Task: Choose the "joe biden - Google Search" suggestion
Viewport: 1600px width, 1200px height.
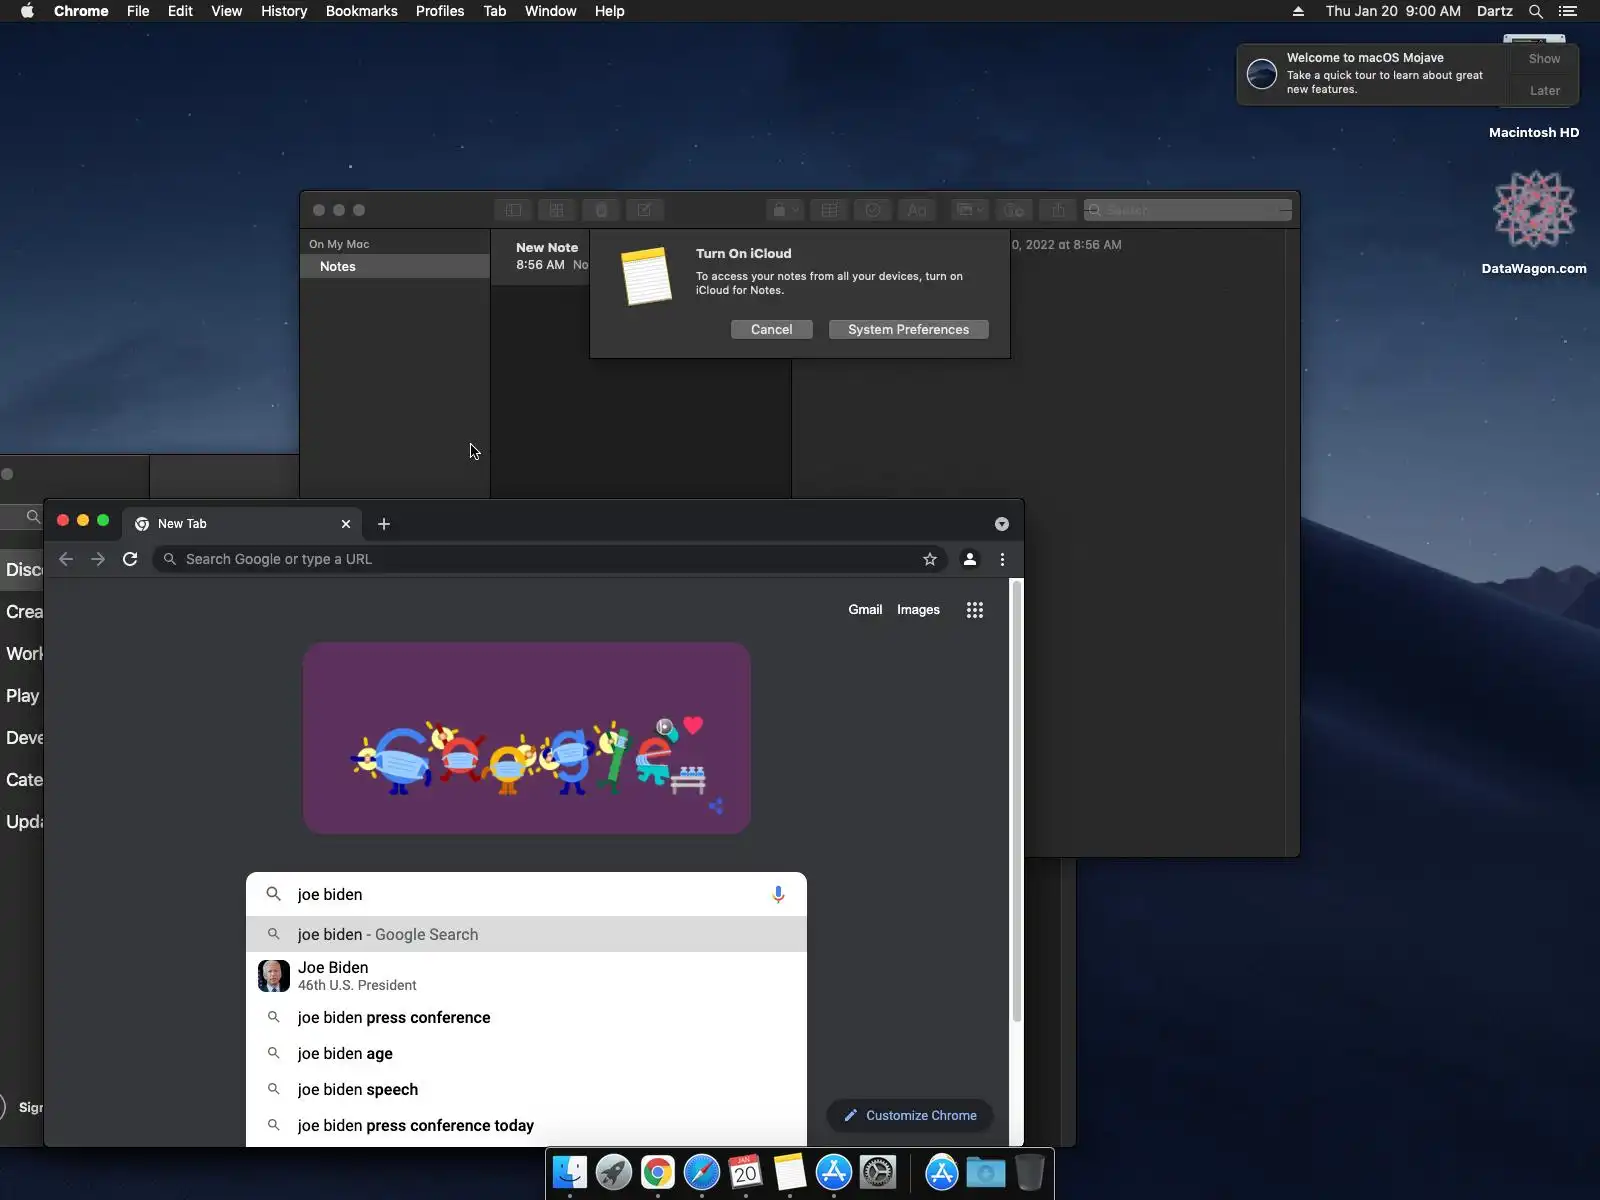Action: [x=526, y=934]
